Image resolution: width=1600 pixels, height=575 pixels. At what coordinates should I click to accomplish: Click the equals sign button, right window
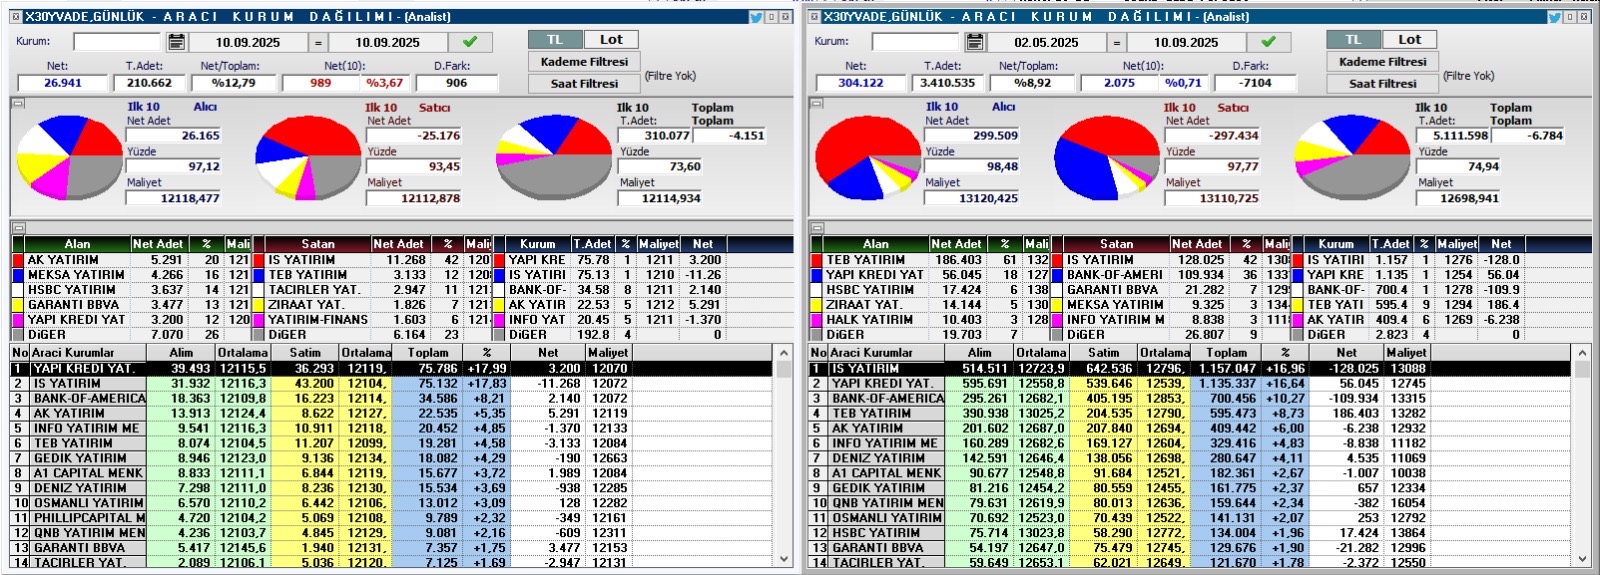(x=1116, y=42)
